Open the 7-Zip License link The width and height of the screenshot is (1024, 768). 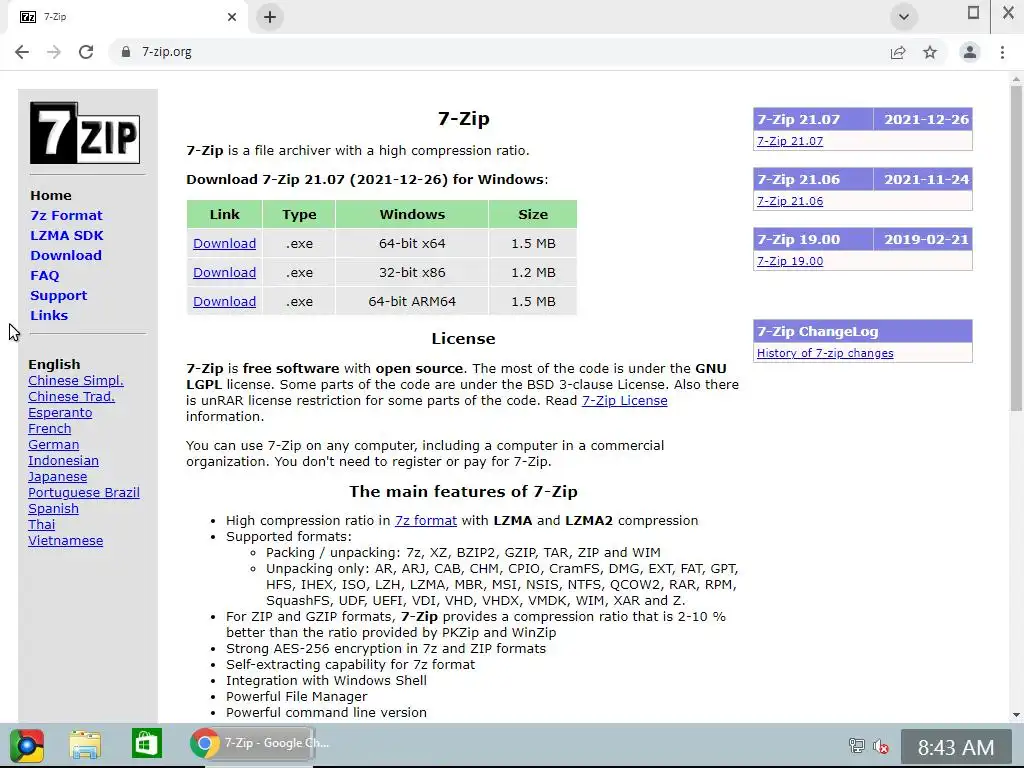click(624, 400)
